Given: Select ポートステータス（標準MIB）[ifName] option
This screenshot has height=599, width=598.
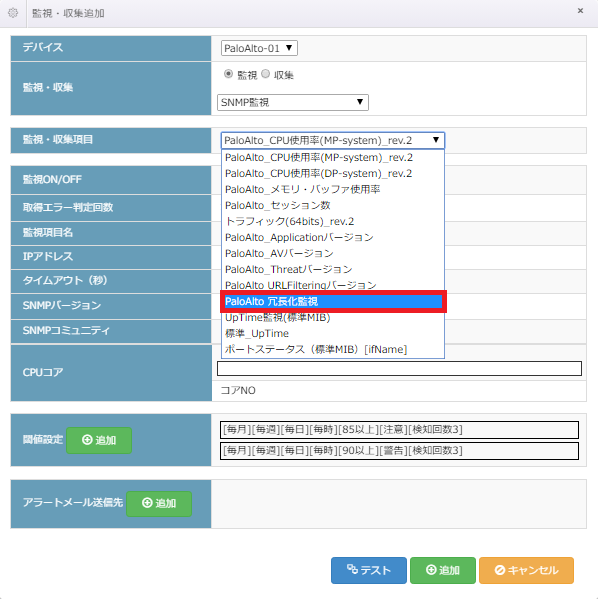Looking at the screenshot, I should click(333, 349).
